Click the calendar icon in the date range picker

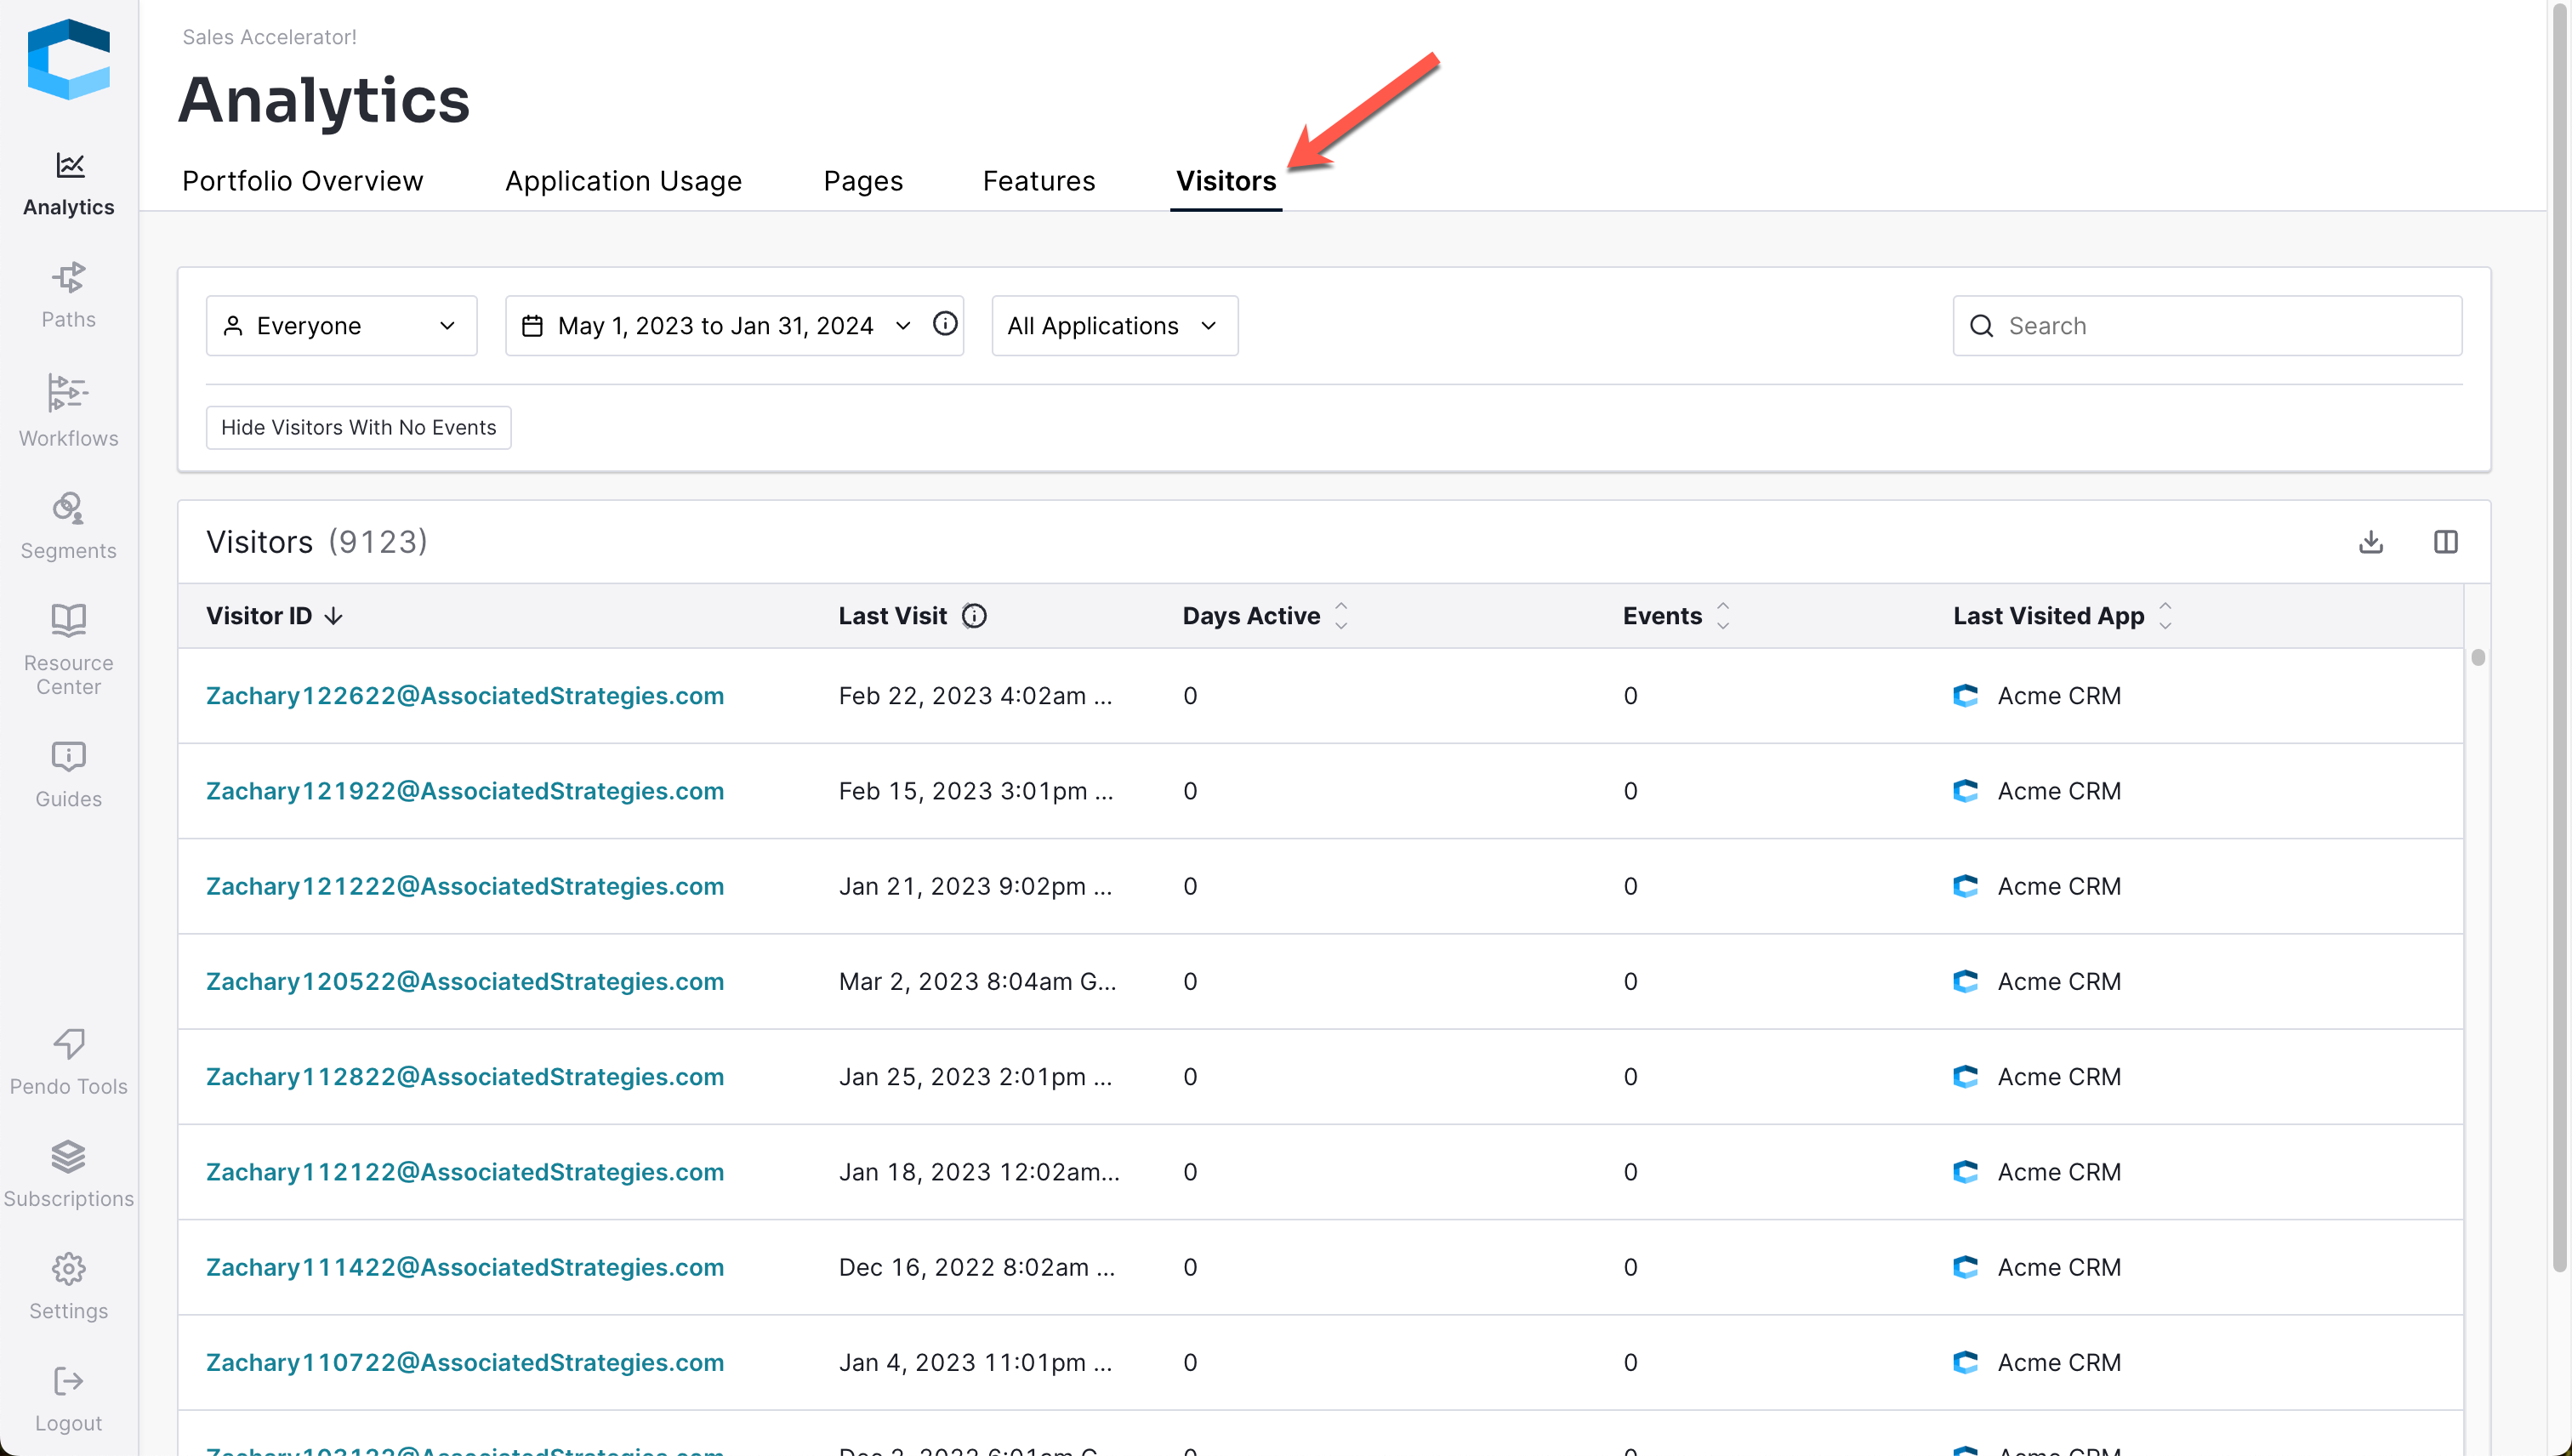click(533, 326)
